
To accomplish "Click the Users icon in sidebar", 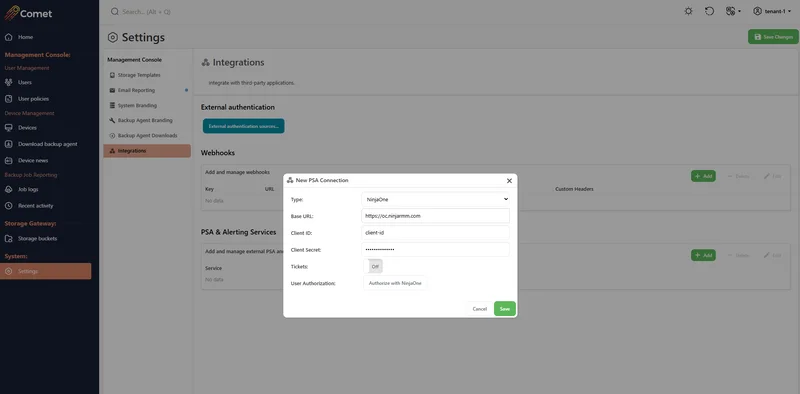I will [x=8, y=82].
